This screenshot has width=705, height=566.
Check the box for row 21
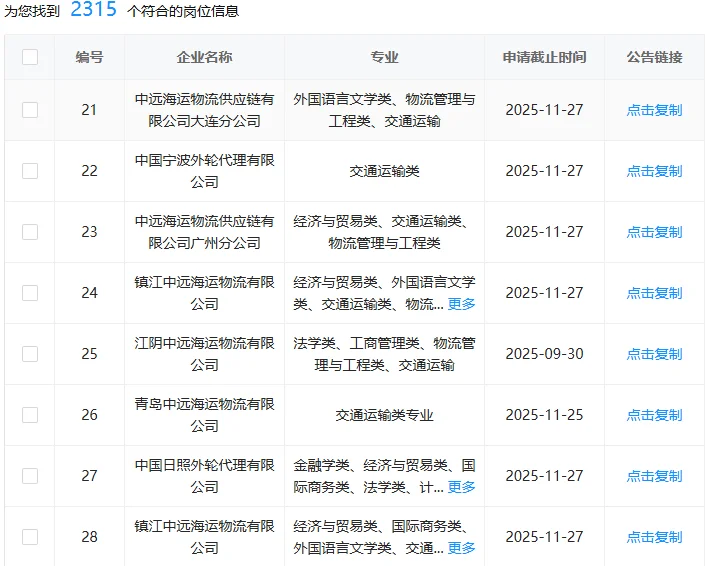pos(30,110)
